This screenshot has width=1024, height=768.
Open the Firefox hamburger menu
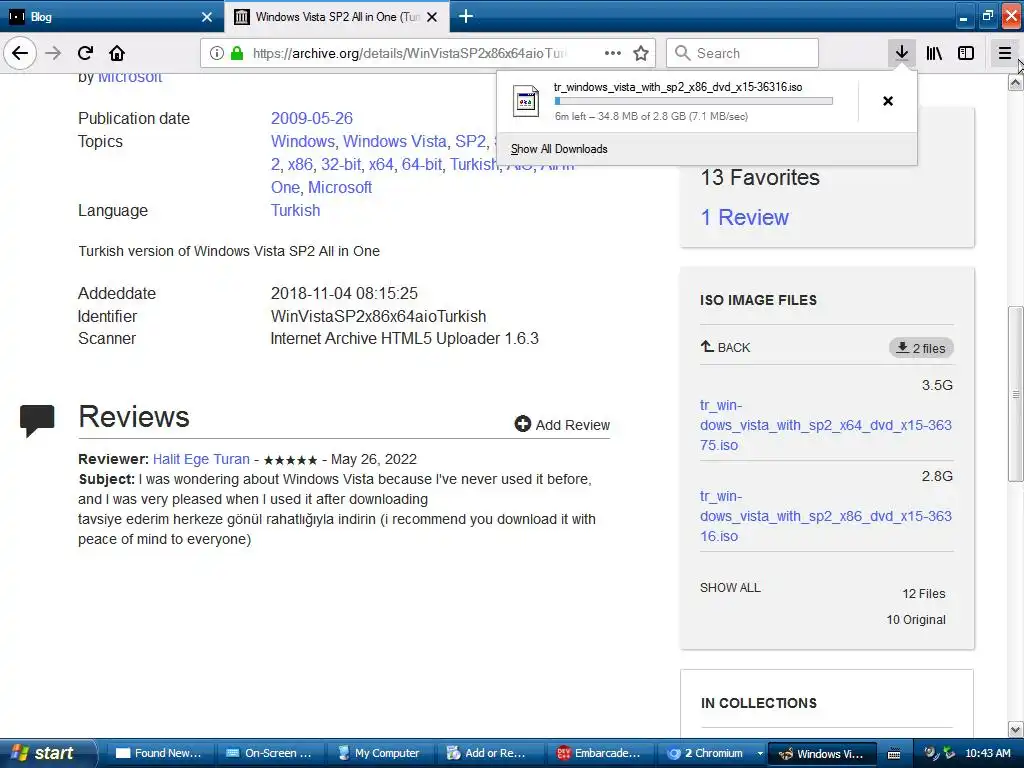pos(1004,53)
